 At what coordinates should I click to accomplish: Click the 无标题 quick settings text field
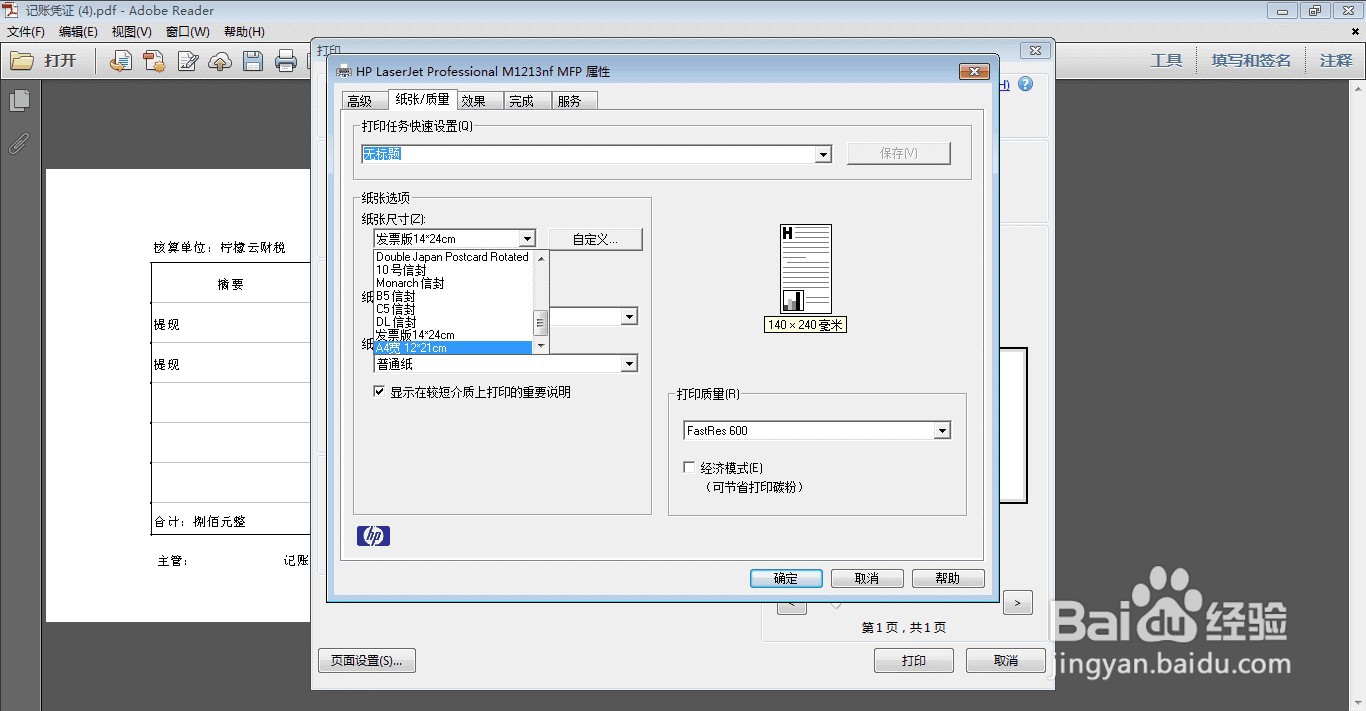pyautogui.click(x=588, y=155)
